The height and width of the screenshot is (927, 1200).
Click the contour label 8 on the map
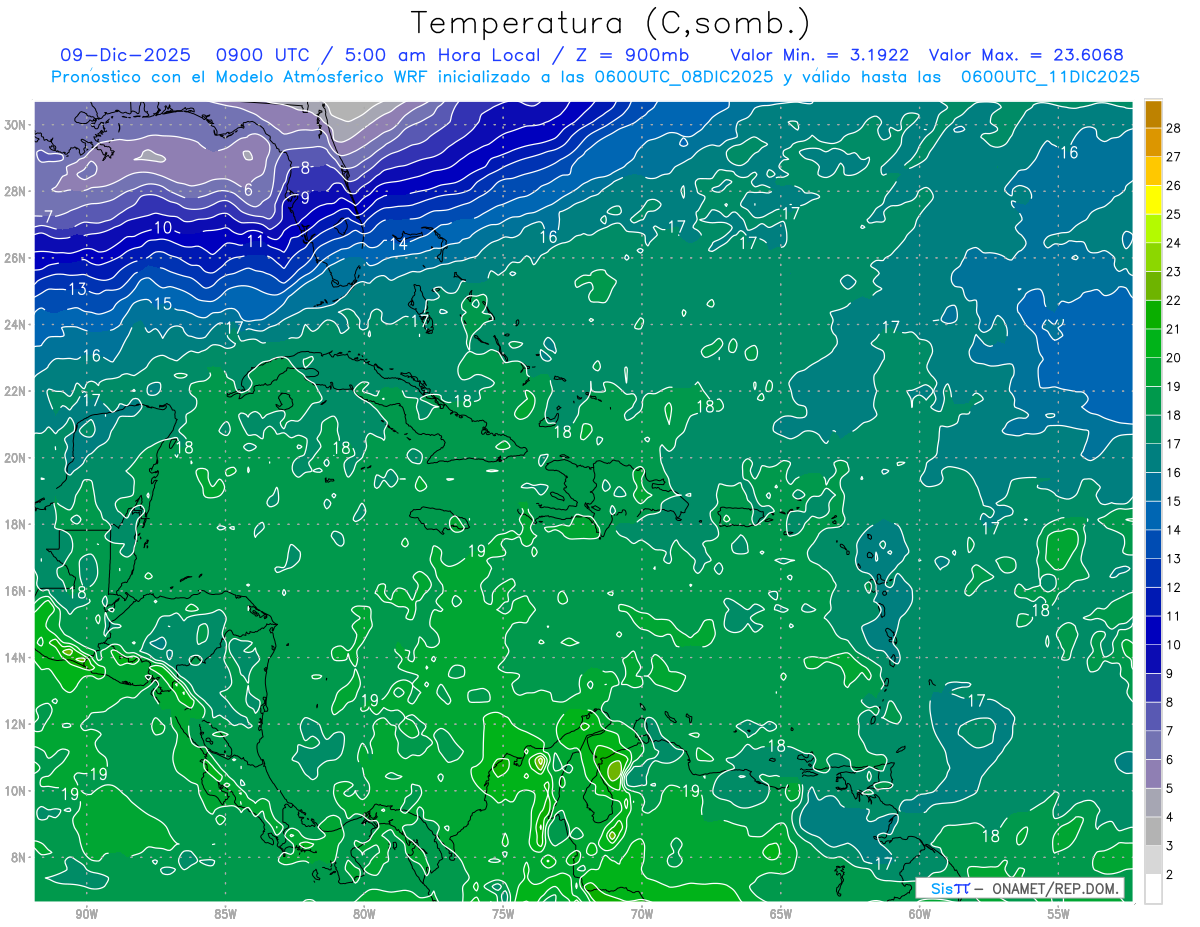(305, 168)
